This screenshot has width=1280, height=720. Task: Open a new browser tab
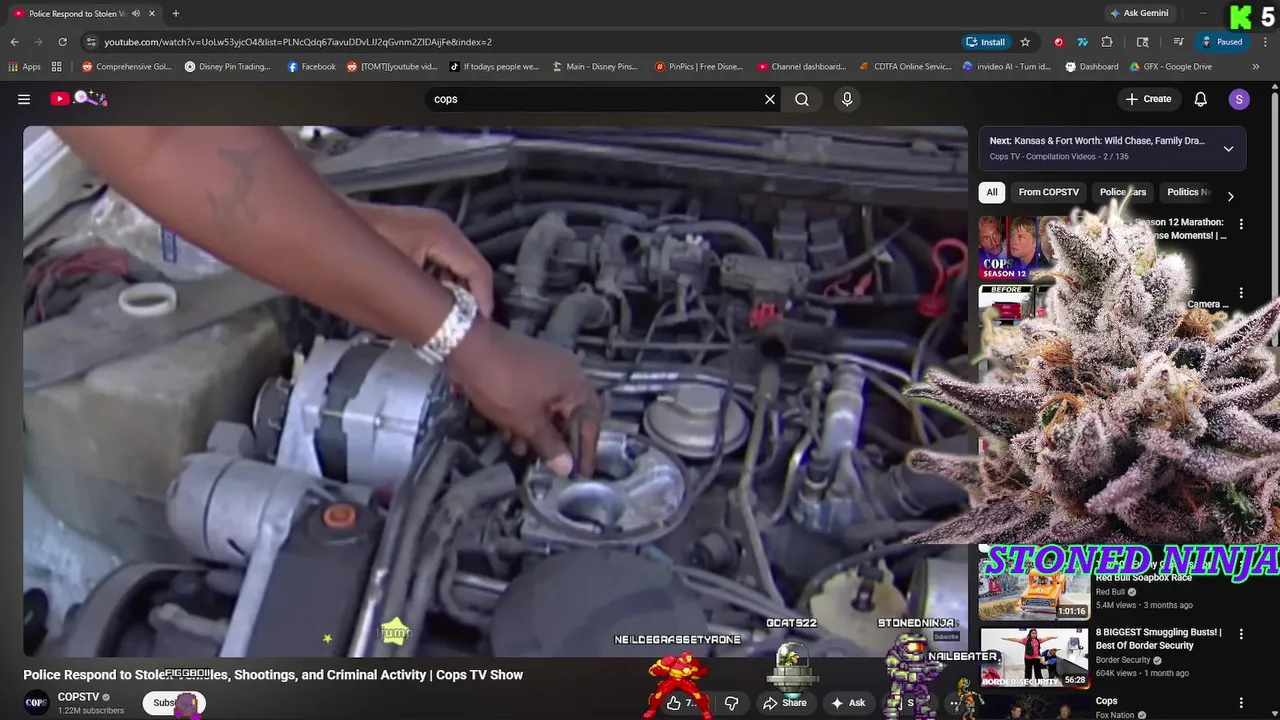tap(176, 13)
